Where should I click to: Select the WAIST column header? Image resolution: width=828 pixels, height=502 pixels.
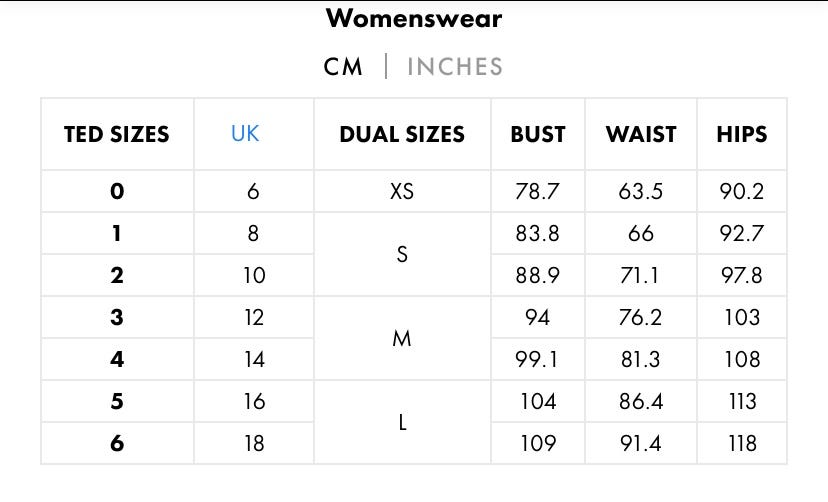[641, 134]
